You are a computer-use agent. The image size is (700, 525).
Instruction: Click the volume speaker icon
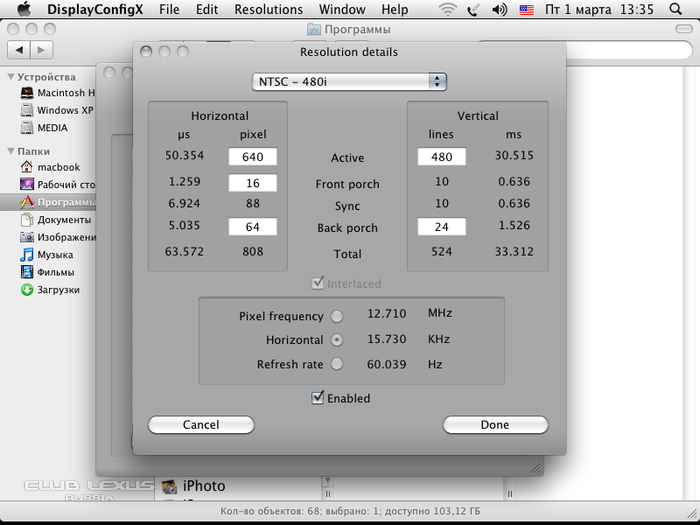(499, 10)
